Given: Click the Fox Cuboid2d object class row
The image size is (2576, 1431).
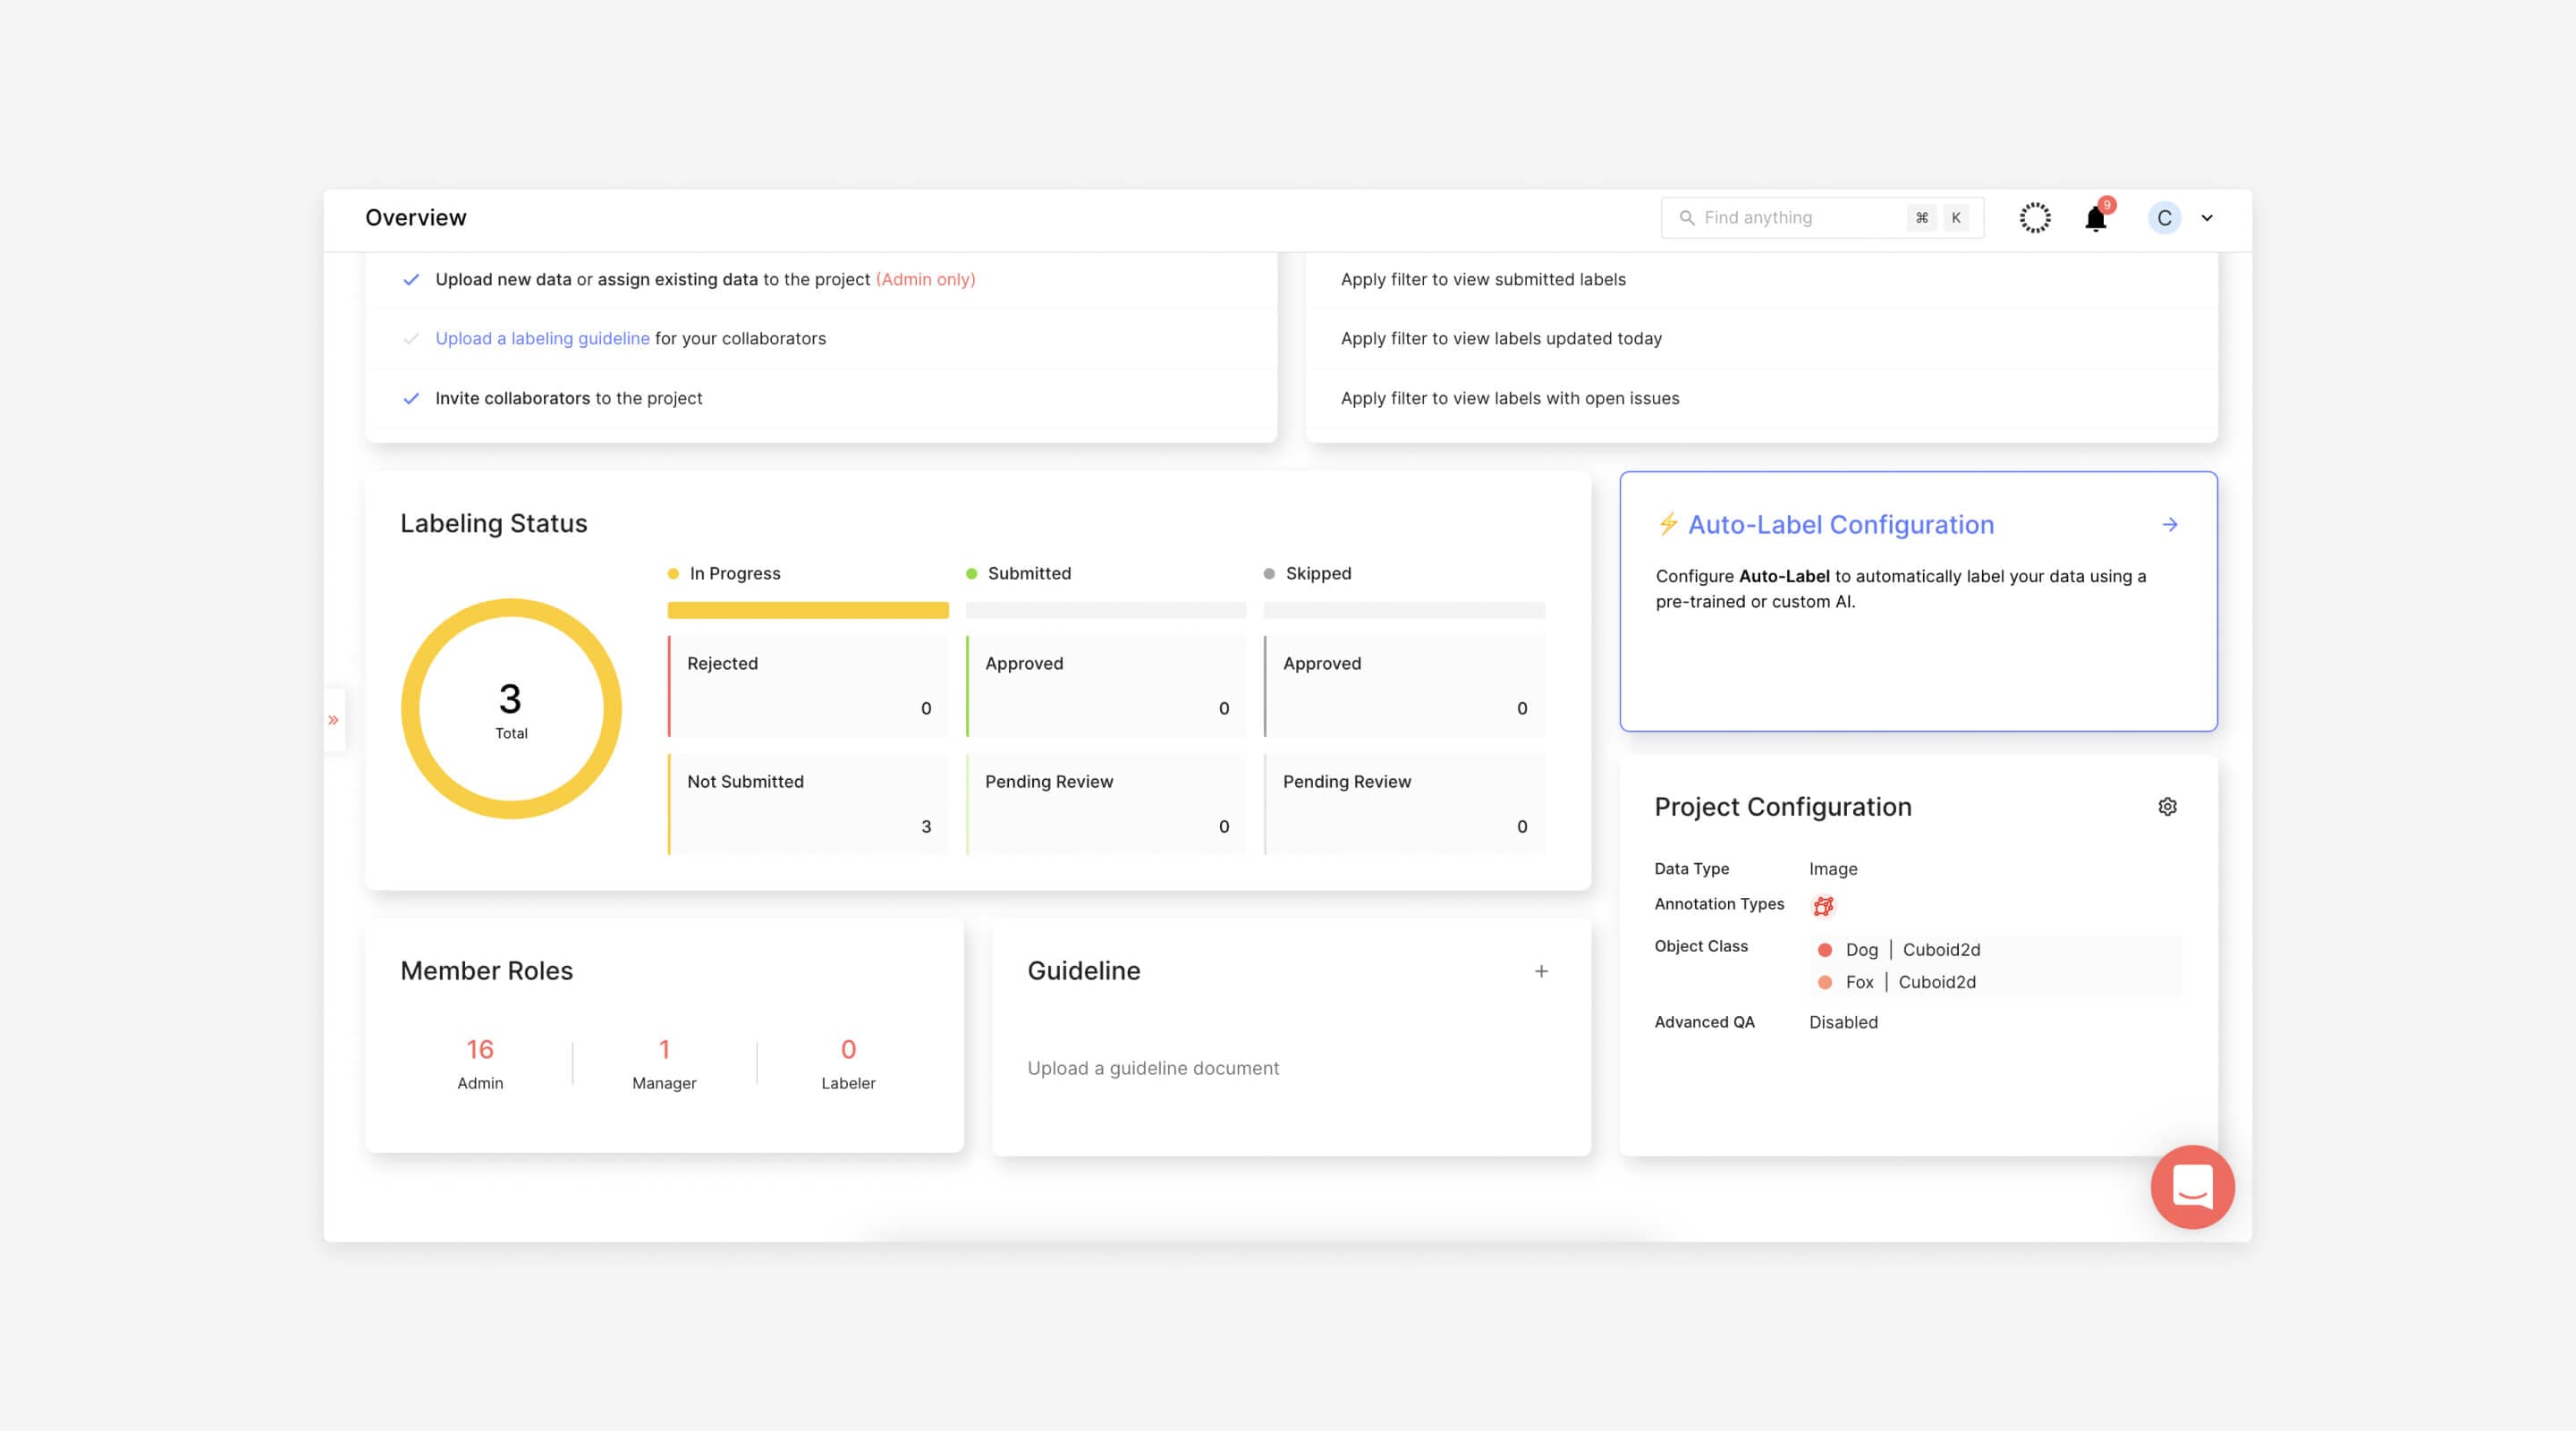Looking at the screenshot, I should pyautogui.click(x=1995, y=983).
